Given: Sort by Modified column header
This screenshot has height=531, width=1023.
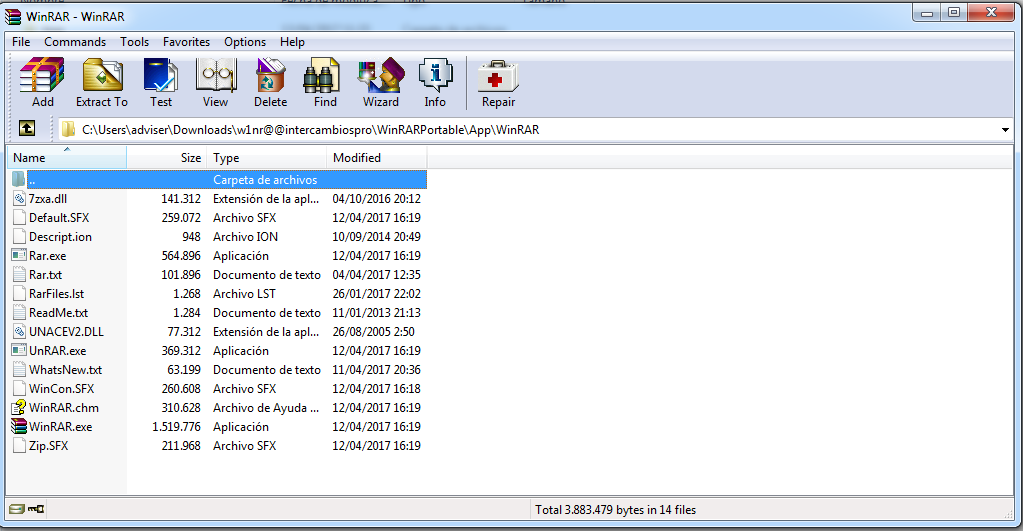Looking at the screenshot, I should (x=377, y=157).
